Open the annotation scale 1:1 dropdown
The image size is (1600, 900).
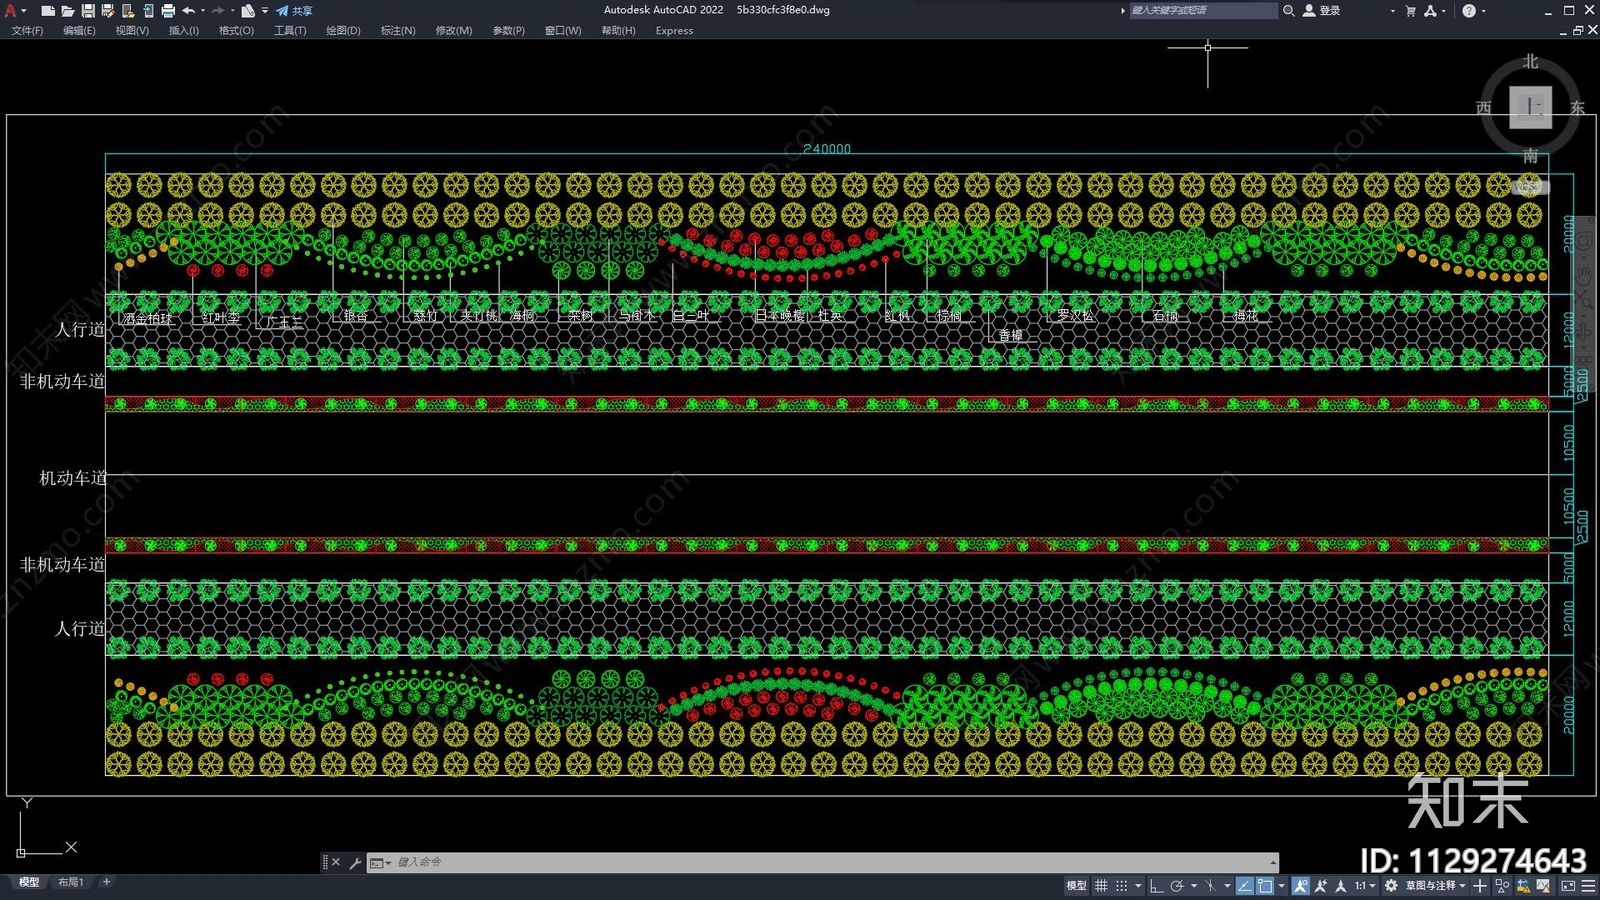coord(1365,886)
